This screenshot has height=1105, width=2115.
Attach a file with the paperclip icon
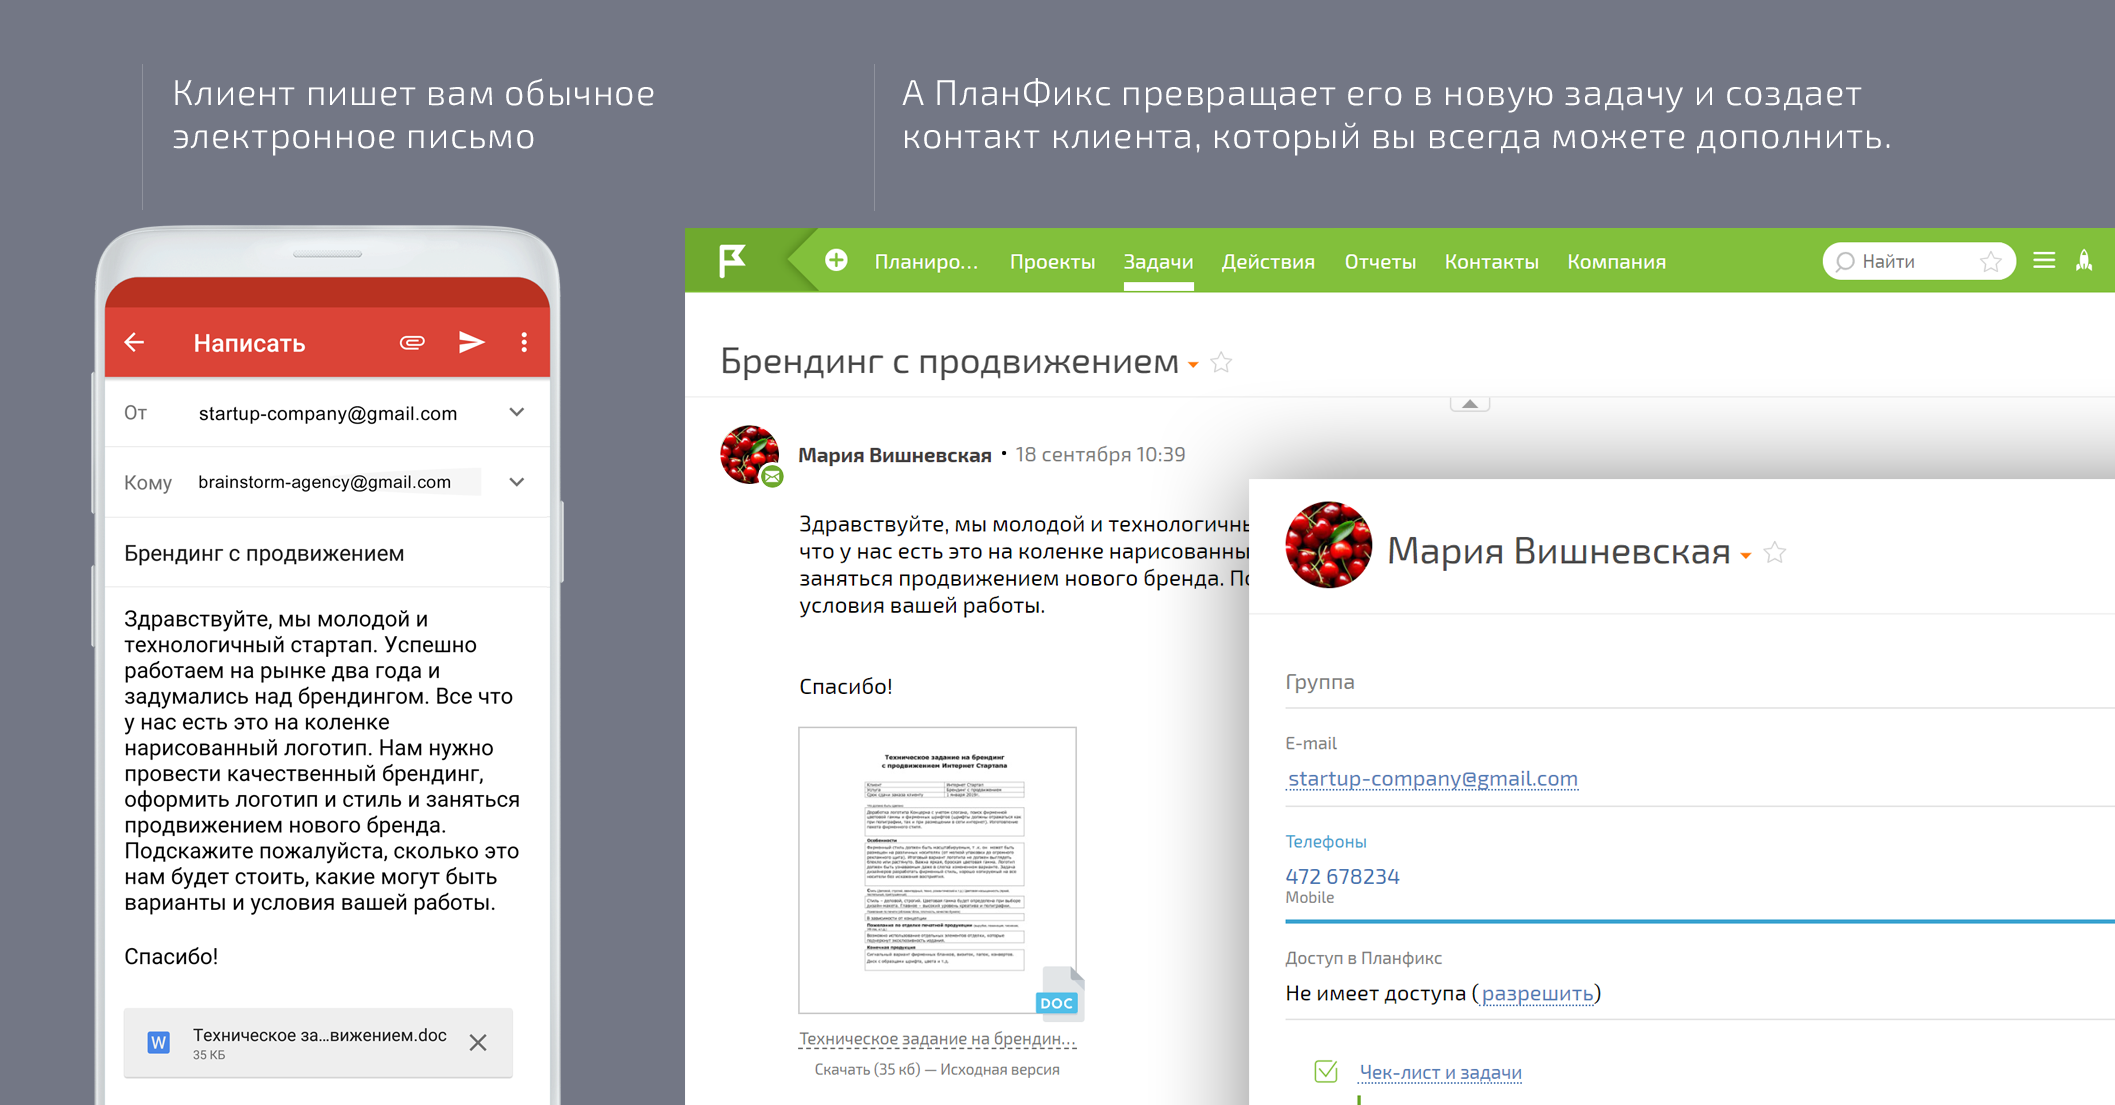click(x=412, y=343)
